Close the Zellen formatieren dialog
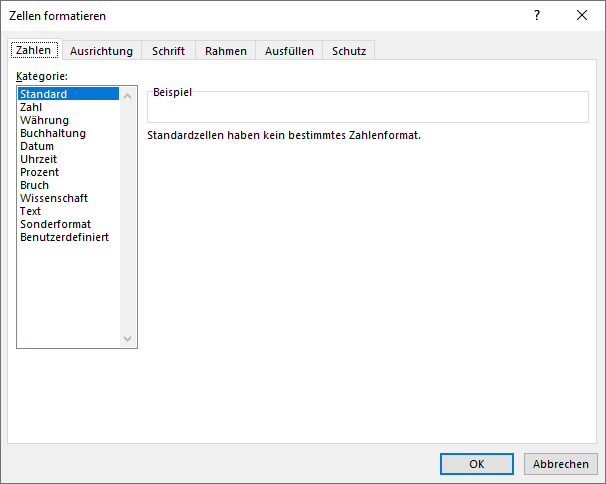Image resolution: width=606 pixels, height=484 pixels. point(582,15)
